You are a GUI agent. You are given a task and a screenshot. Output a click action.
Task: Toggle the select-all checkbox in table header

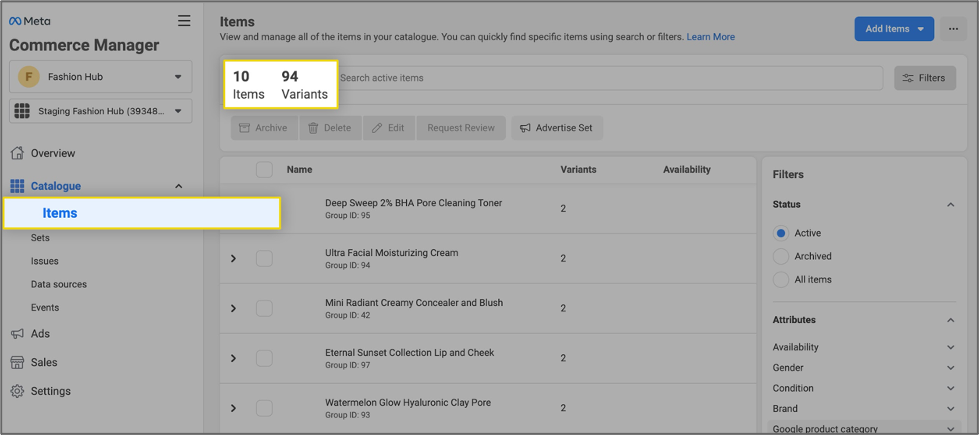coord(264,170)
